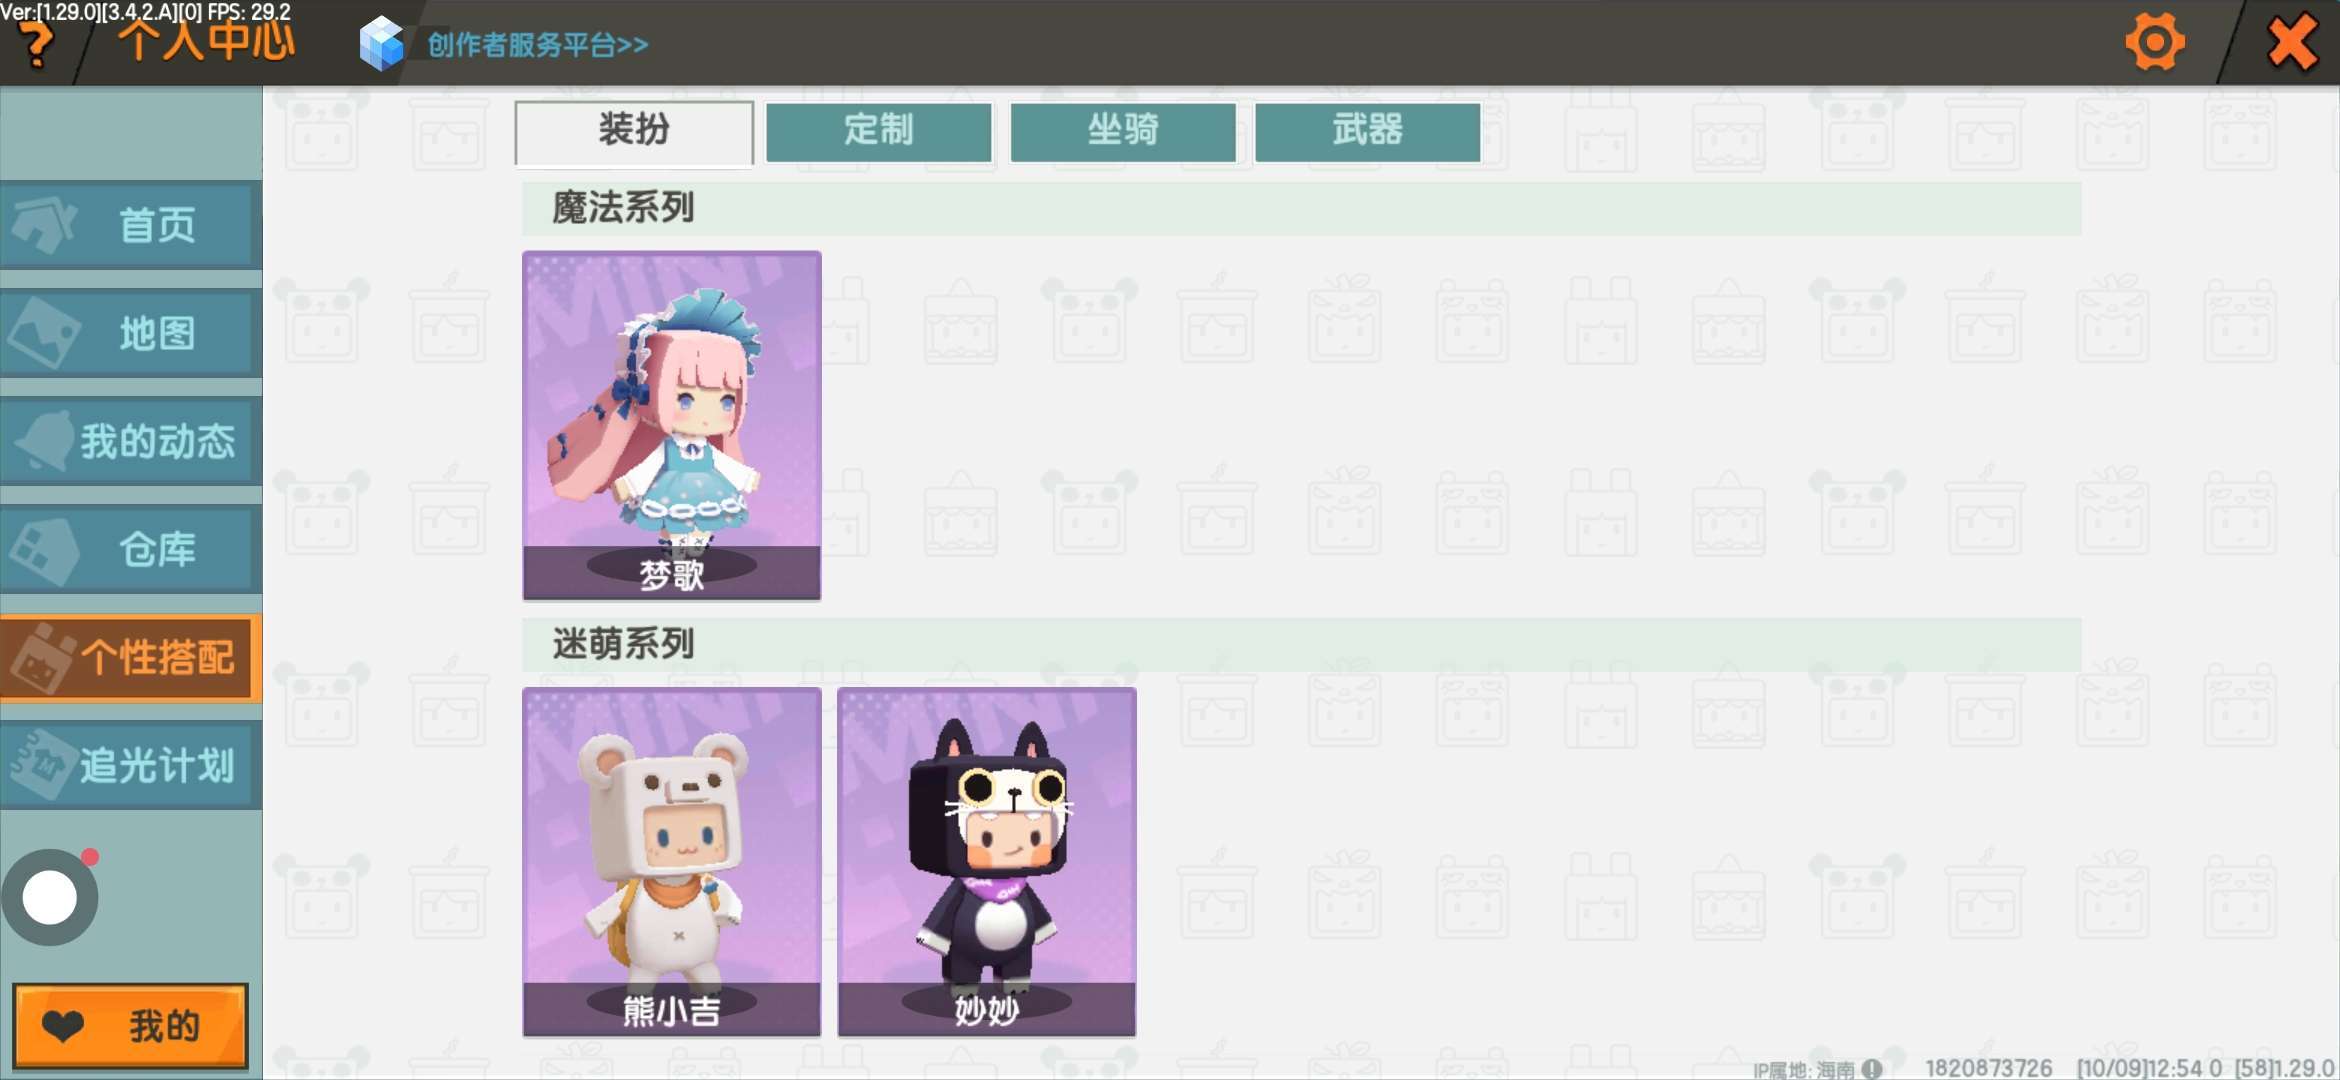Viewport: 2340px width, 1080px height.
Task: Choose the 熊小吉 bear skin
Action: click(x=672, y=861)
